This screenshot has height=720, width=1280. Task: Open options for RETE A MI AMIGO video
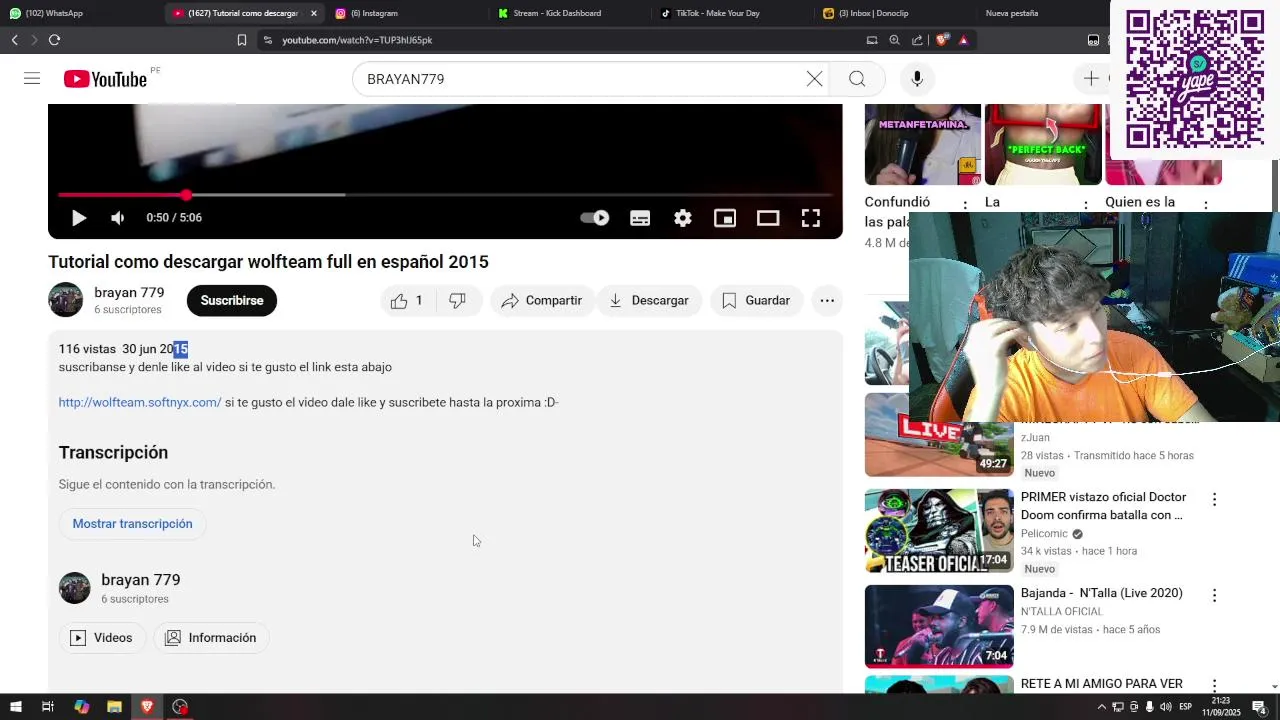[1215, 686]
